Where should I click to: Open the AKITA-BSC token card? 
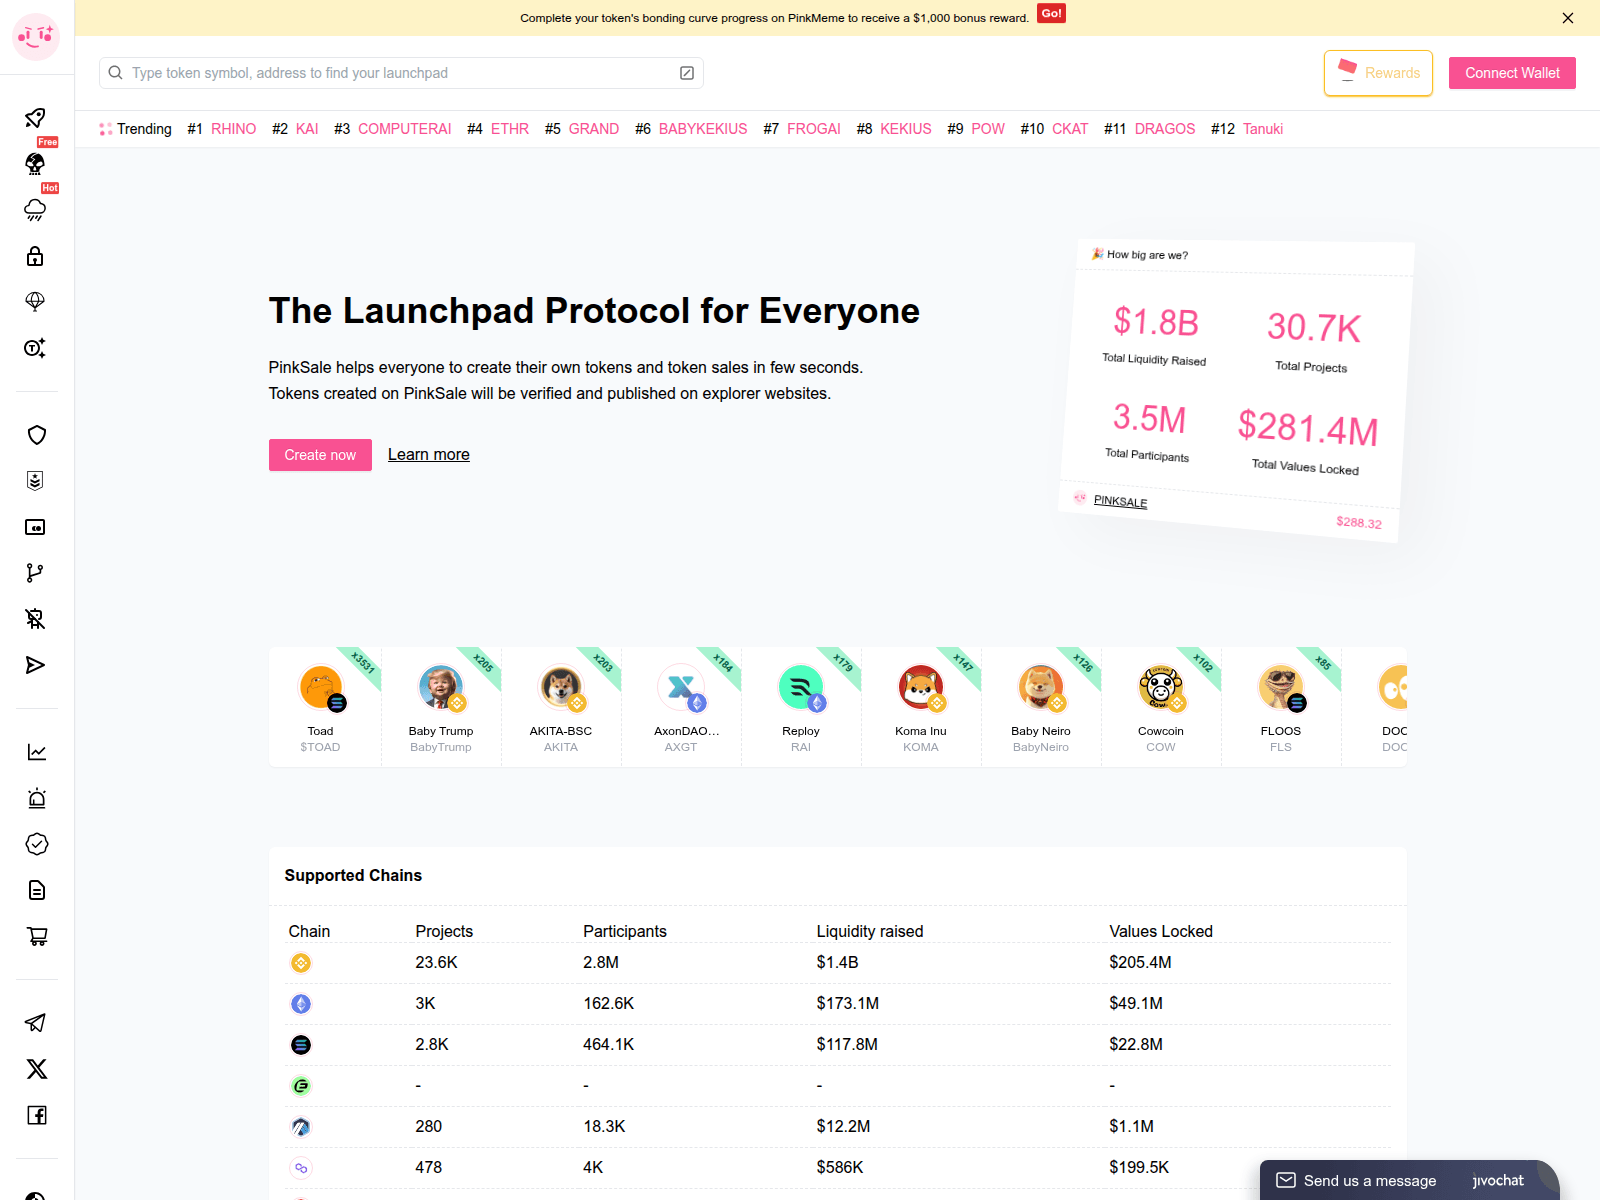tap(561, 707)
